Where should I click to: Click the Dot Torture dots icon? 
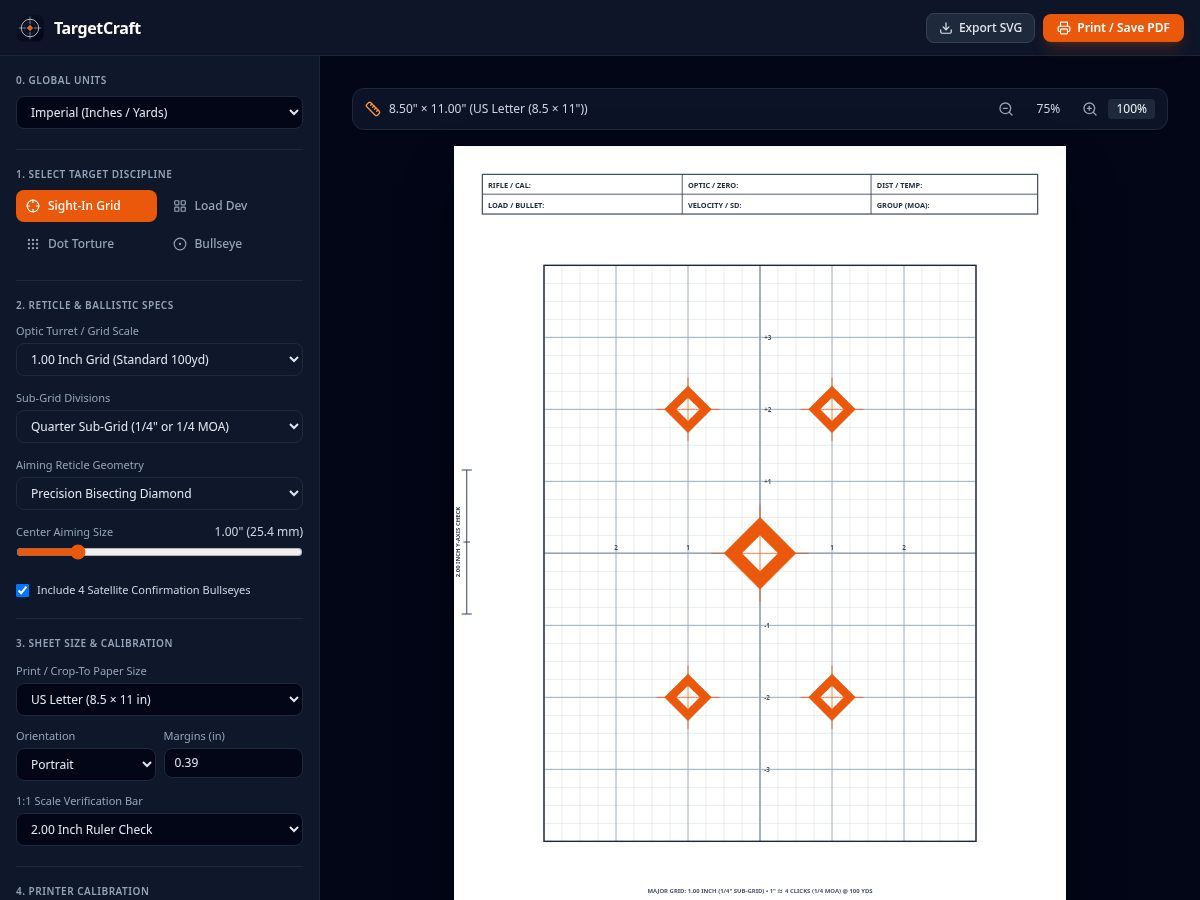pyautogui.click(x=33, y=244)
